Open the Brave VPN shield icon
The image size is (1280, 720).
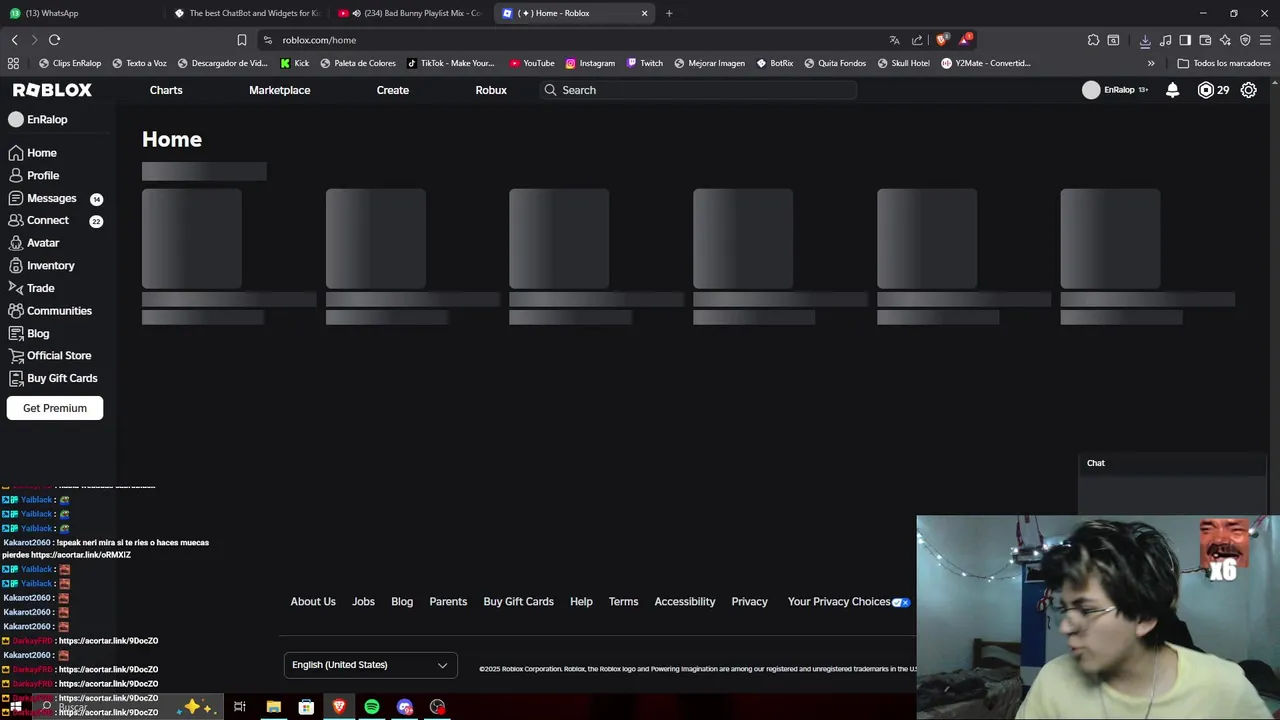tap(1245, 40)
